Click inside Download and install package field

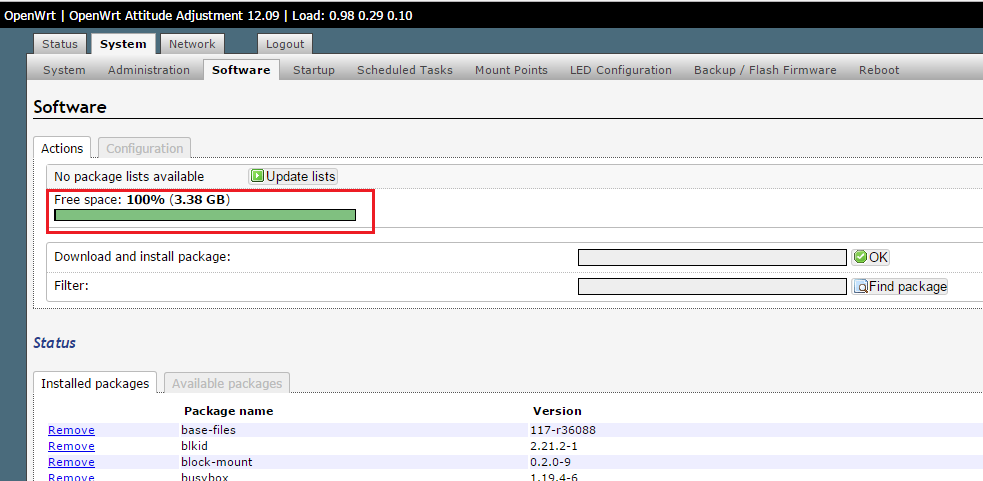pyautogui.click(x=712, y=257)
